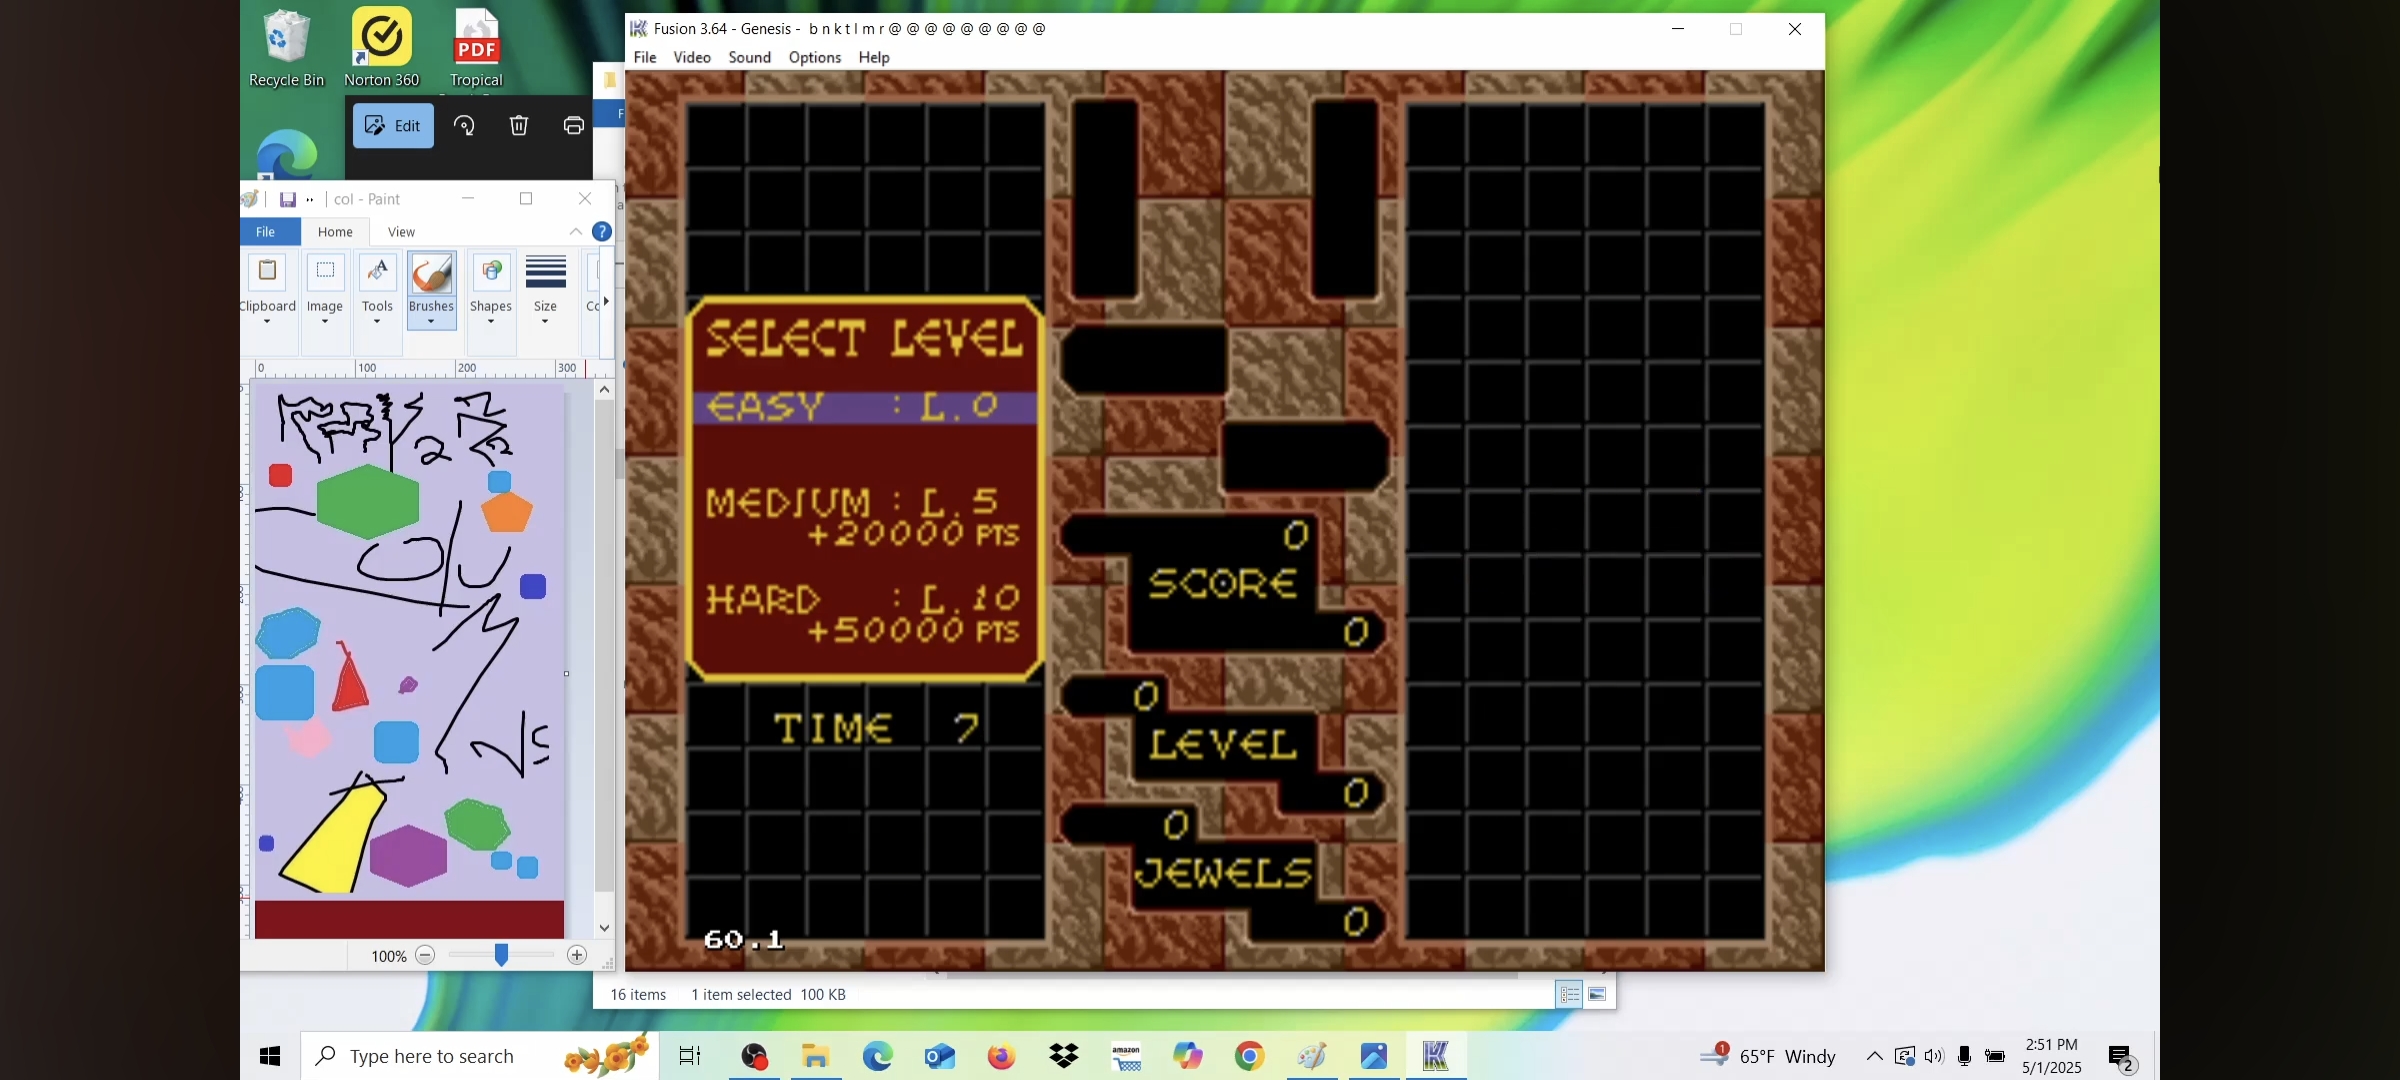Image resolution: width=2400 pixels, height=1080 pixels.
Task: Toggle the microphone icon in the system tray
Action: (x=1964, y=1056)
